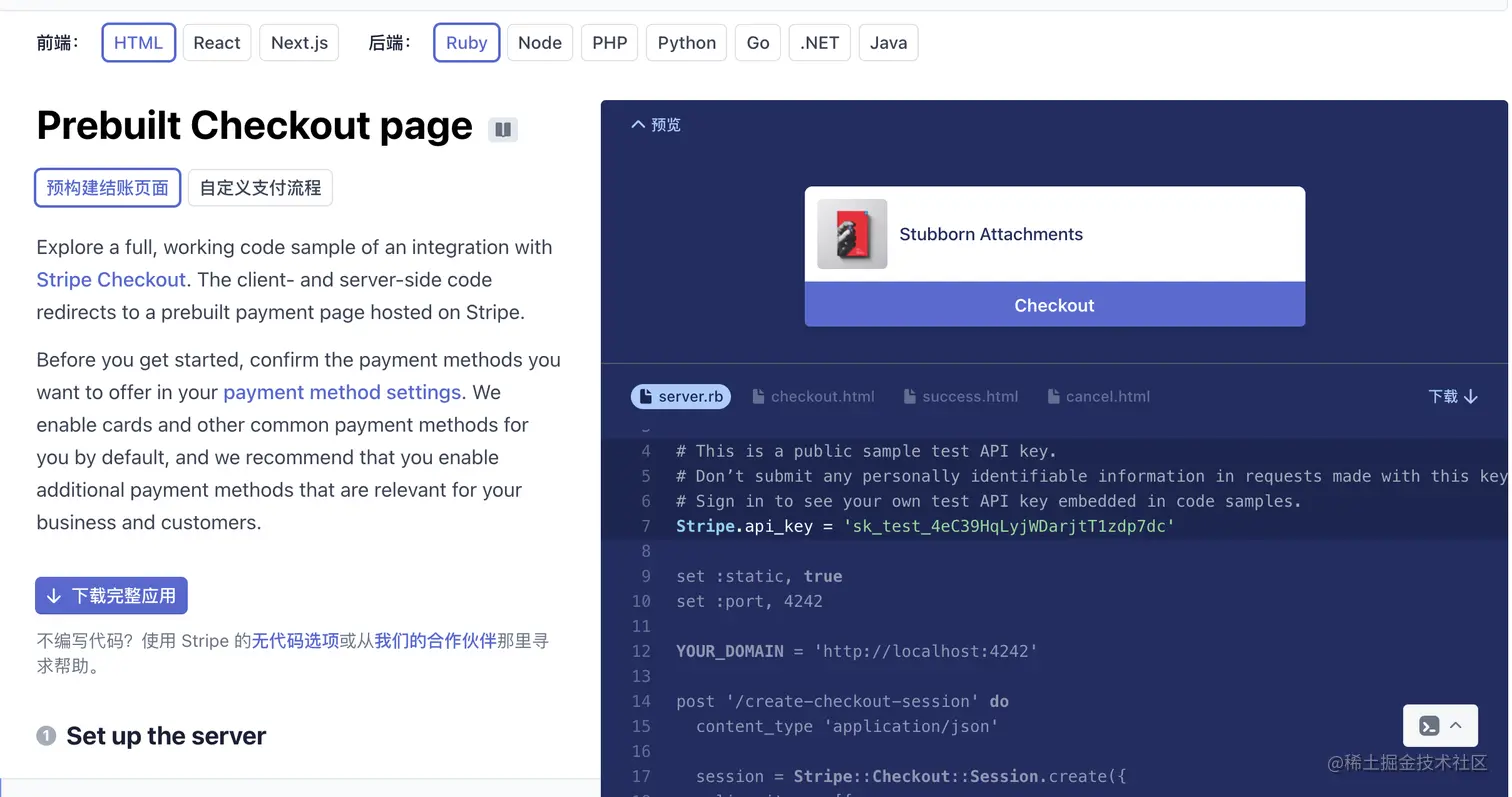Click the 下载 download code button

[1453, 397]
